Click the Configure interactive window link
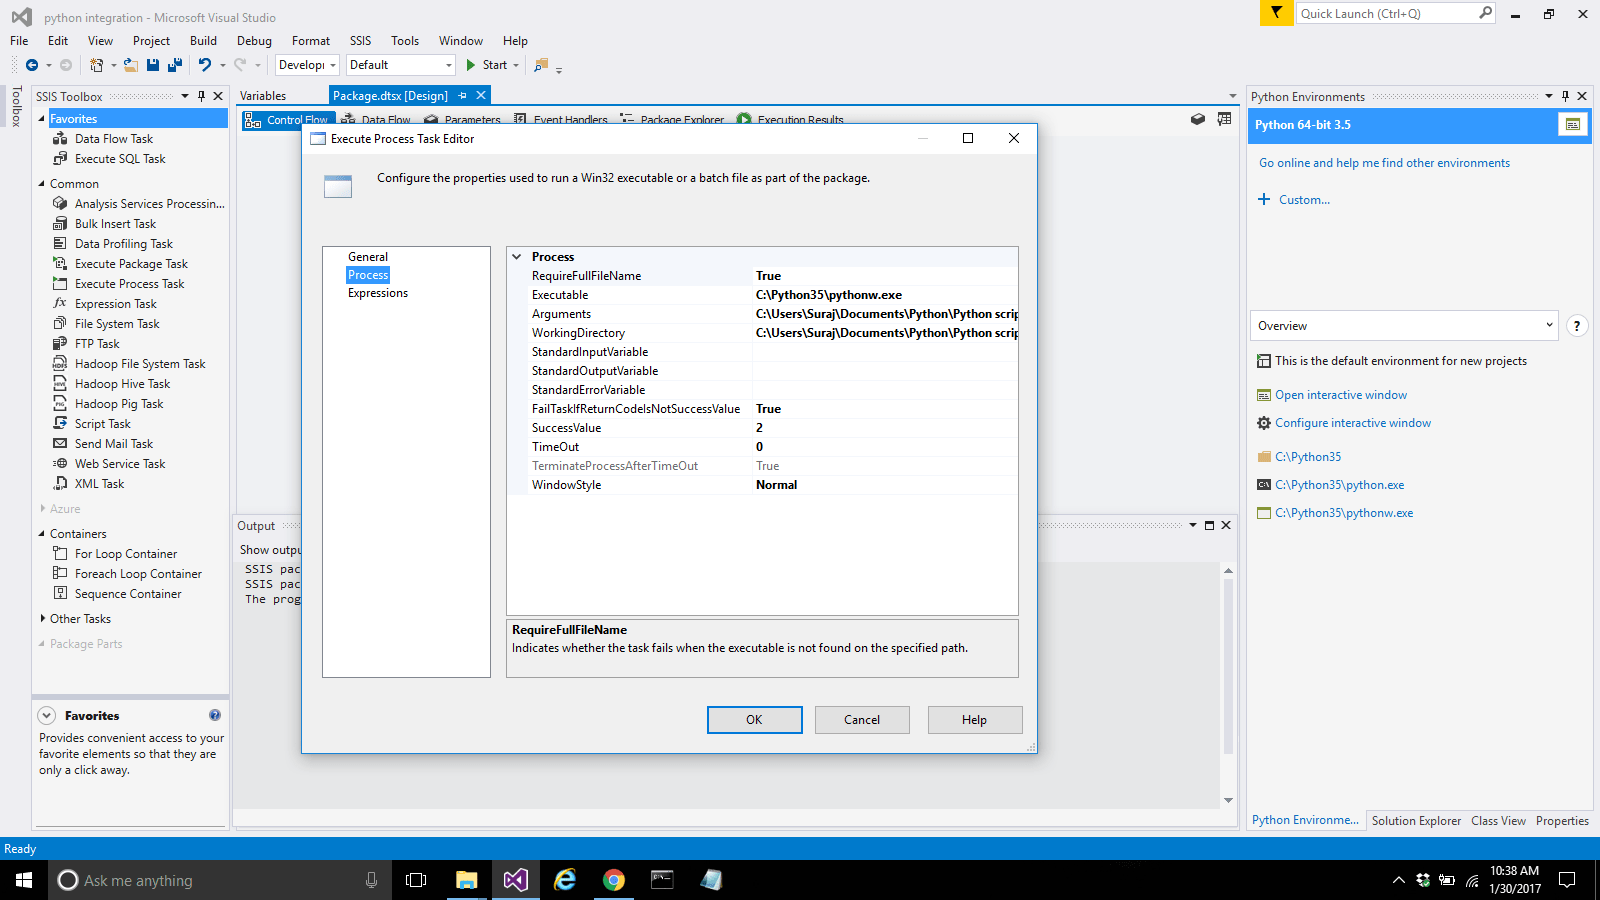1600x900 pixels. [1353, 423]
